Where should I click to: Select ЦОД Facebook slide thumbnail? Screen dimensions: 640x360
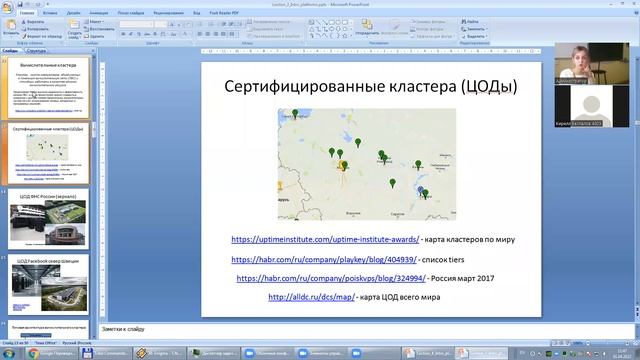coord(48,284)
